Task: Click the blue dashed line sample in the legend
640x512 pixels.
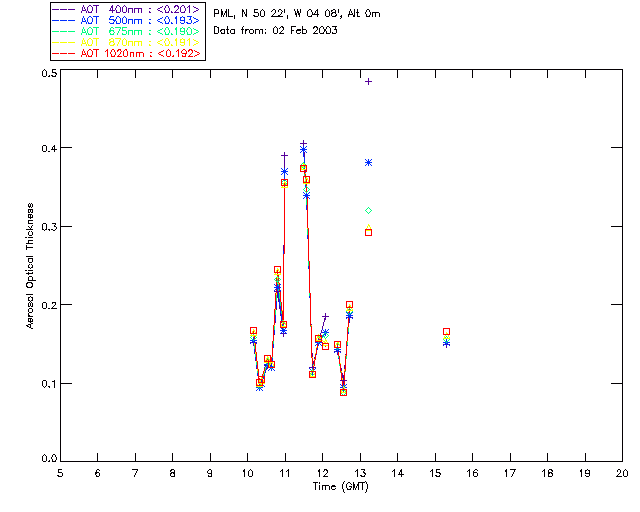Action: point(64,20)
